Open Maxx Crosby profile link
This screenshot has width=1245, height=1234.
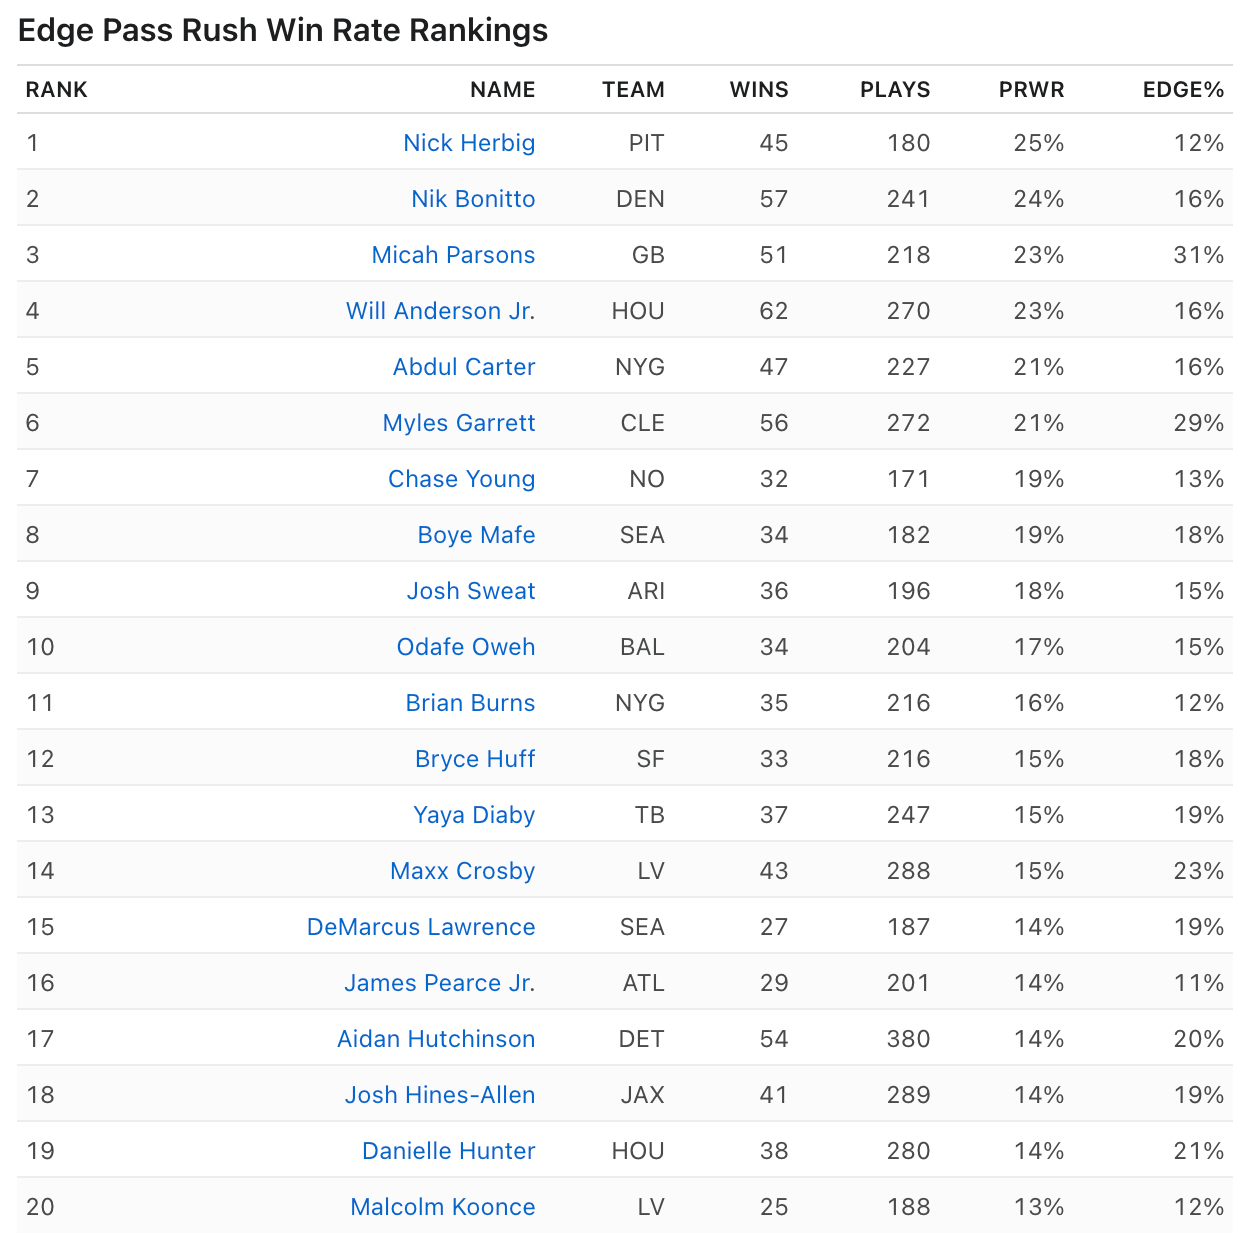point(462,871)
